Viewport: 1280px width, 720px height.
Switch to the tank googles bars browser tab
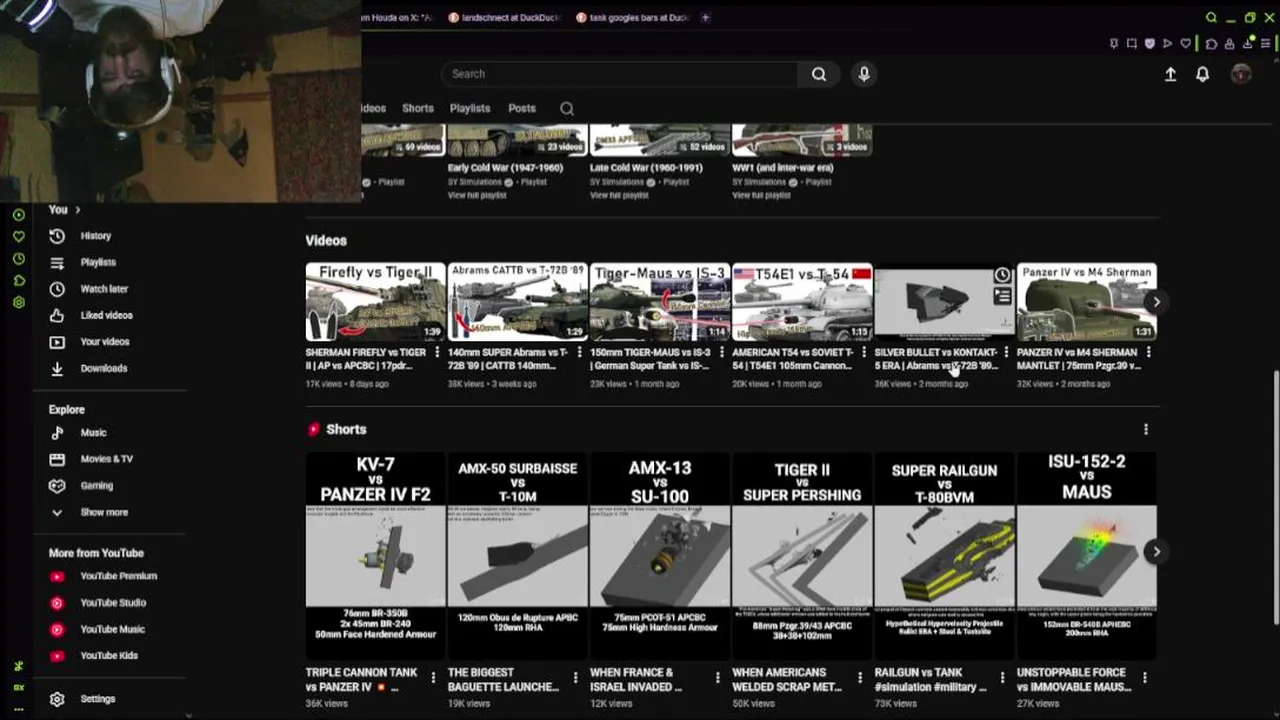pos(632,18)
